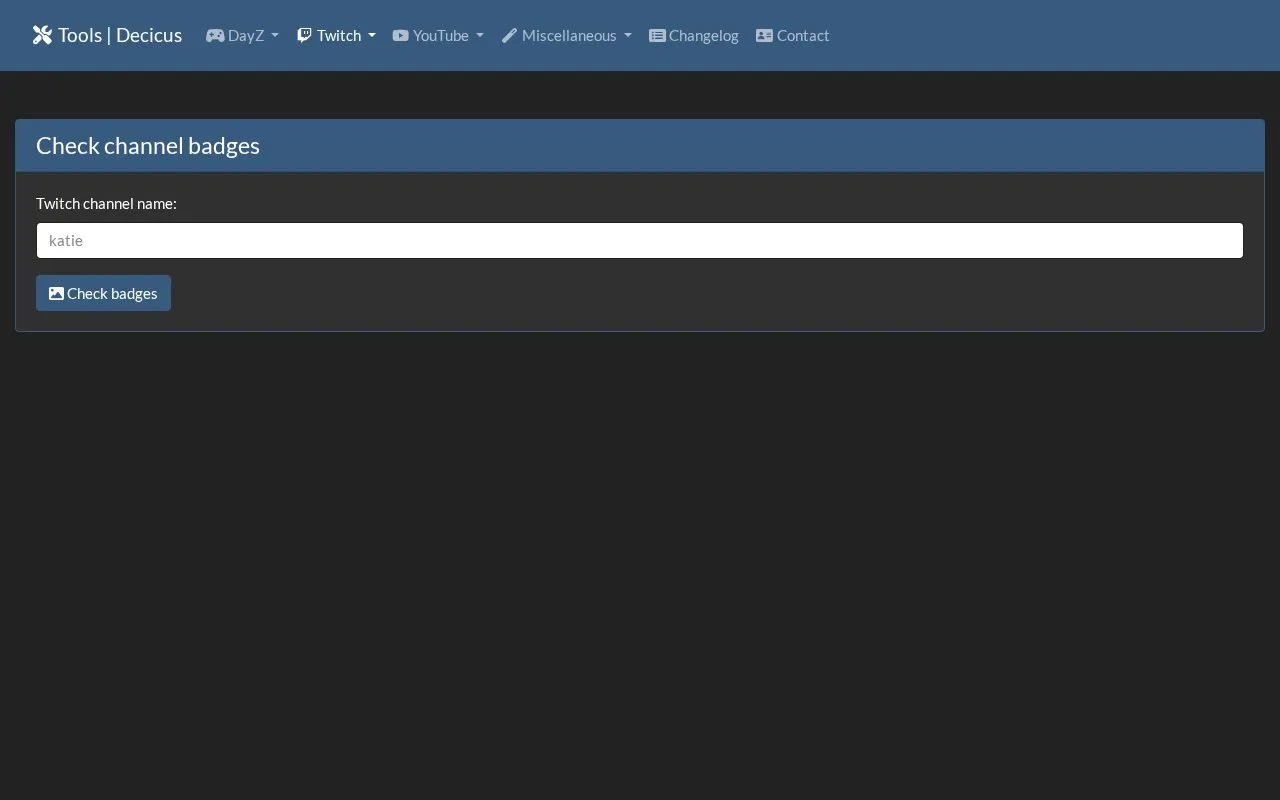This screenshot has width=1280, height=800.
Task: Open the Miscellaneous menu
Action: [x=567, y=35]
